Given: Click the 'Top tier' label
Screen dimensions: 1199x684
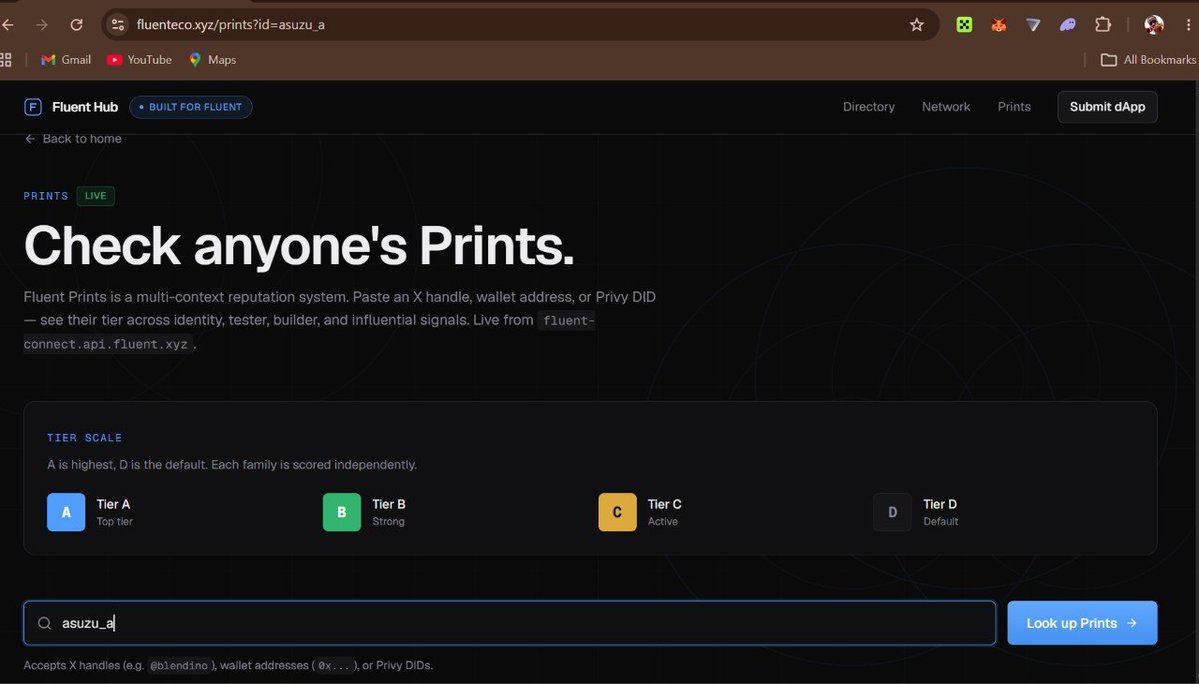Looking at the screenshot, I should tap(115, 521).
